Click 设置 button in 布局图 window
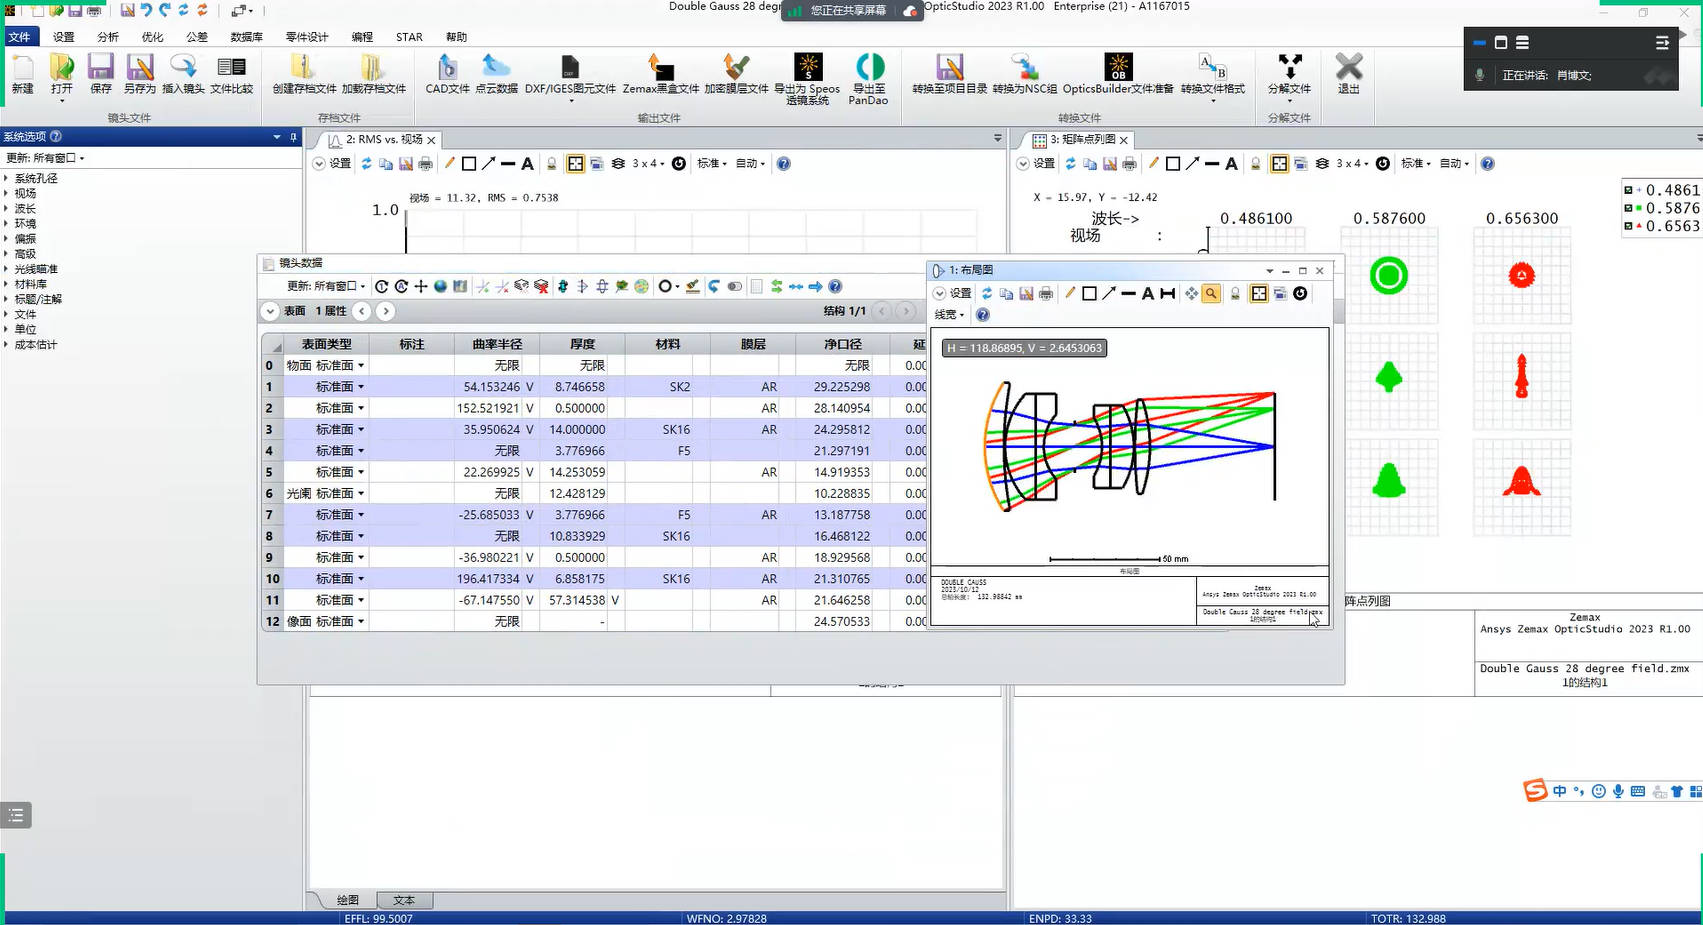This screenshot has width=1703, height=925. click(x=952, y=293)
